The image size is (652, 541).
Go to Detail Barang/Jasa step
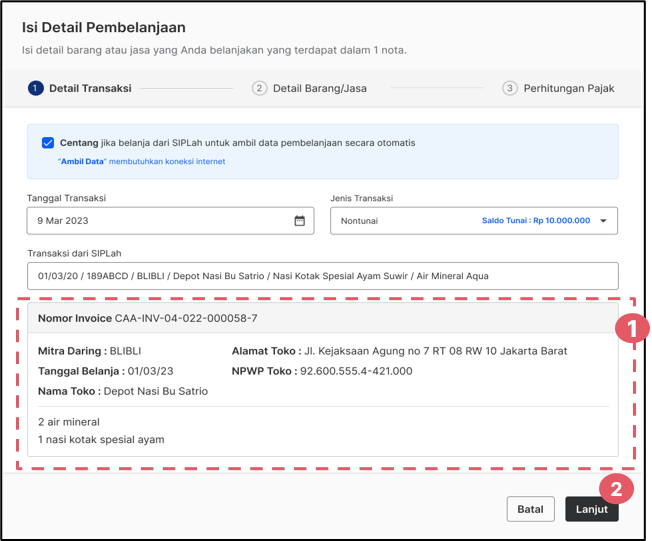coord(309,88)
